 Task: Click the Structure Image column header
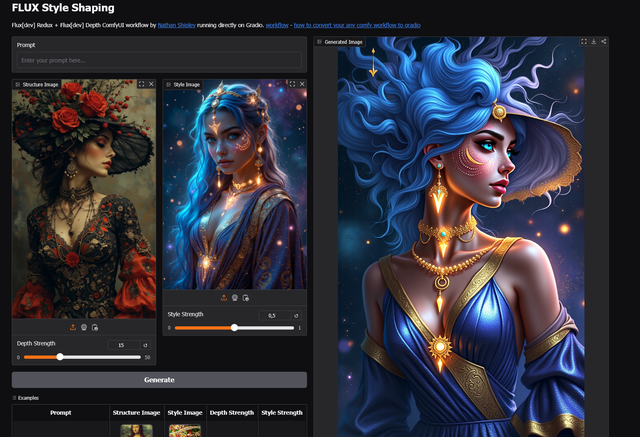click(136, 413)
